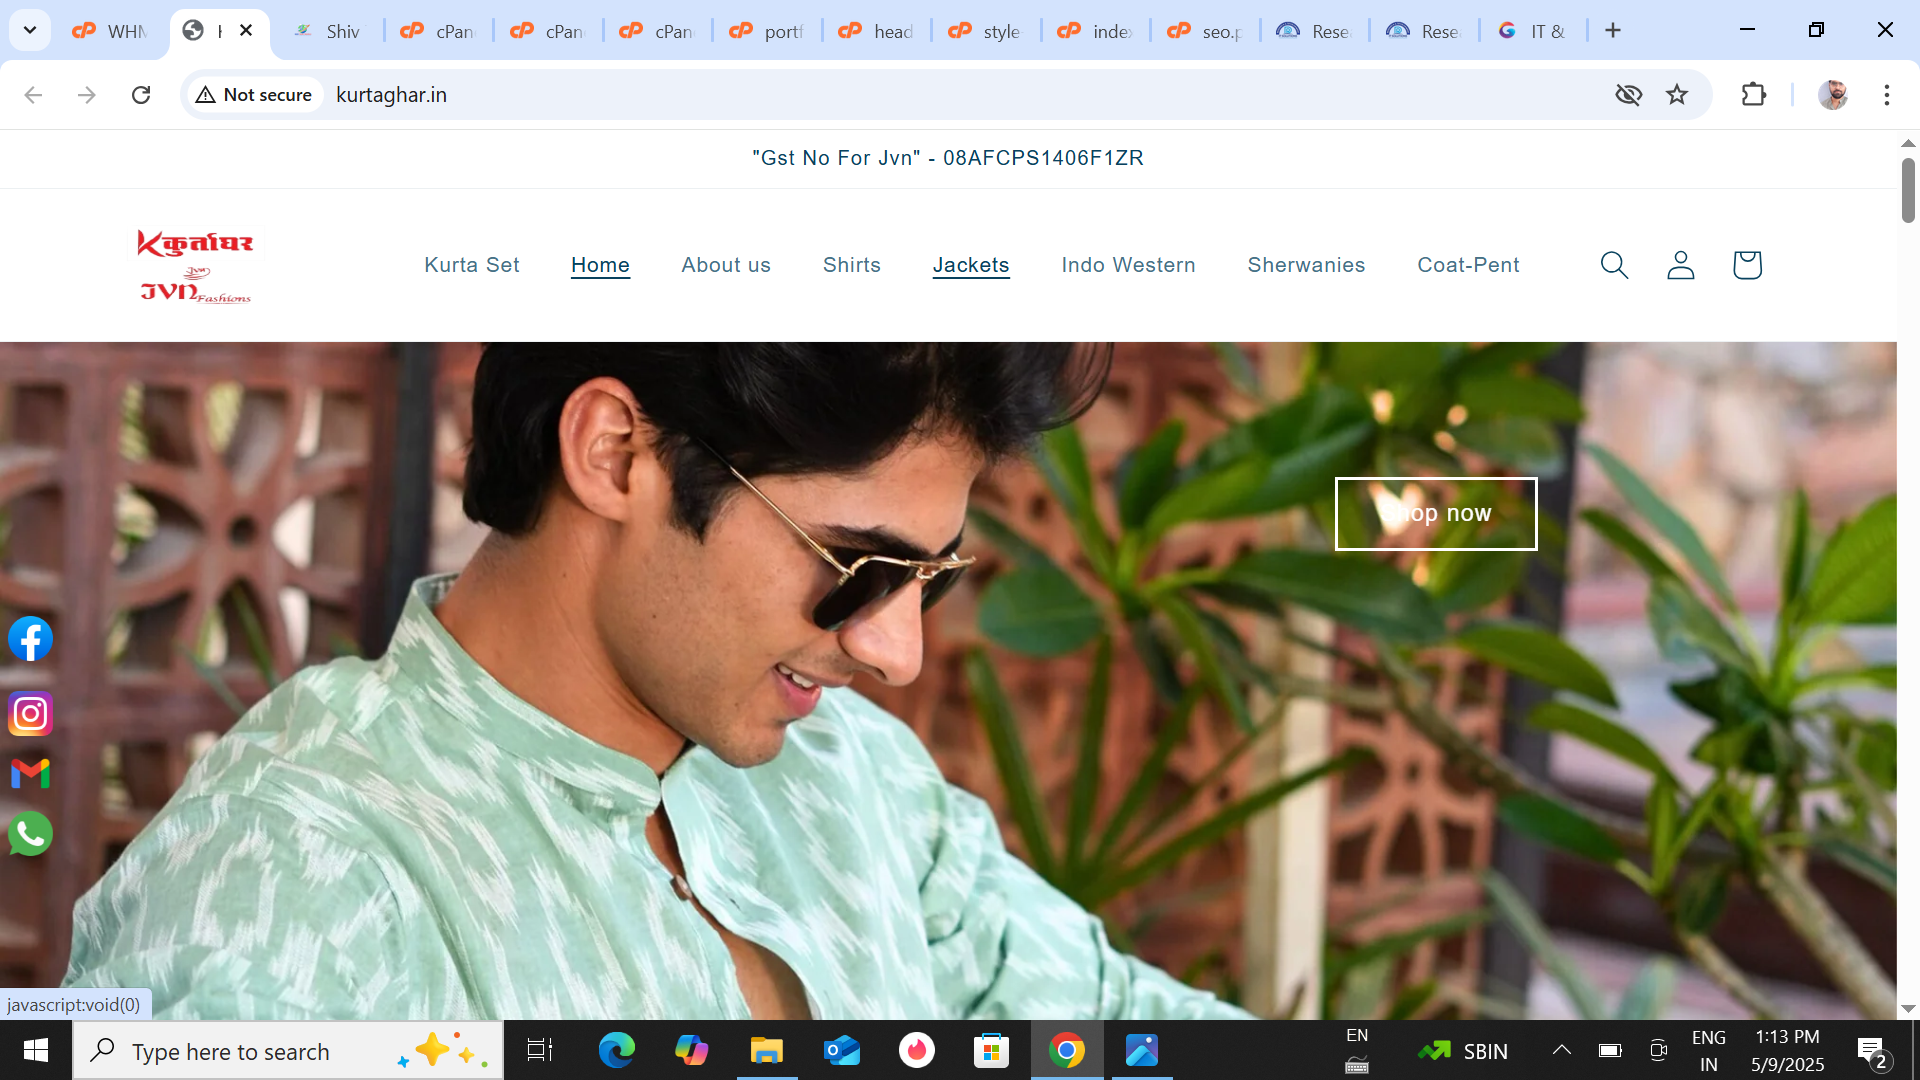Open the shopping cart icon
The image size is (1920, 1080).
[x=1747, y=265]
